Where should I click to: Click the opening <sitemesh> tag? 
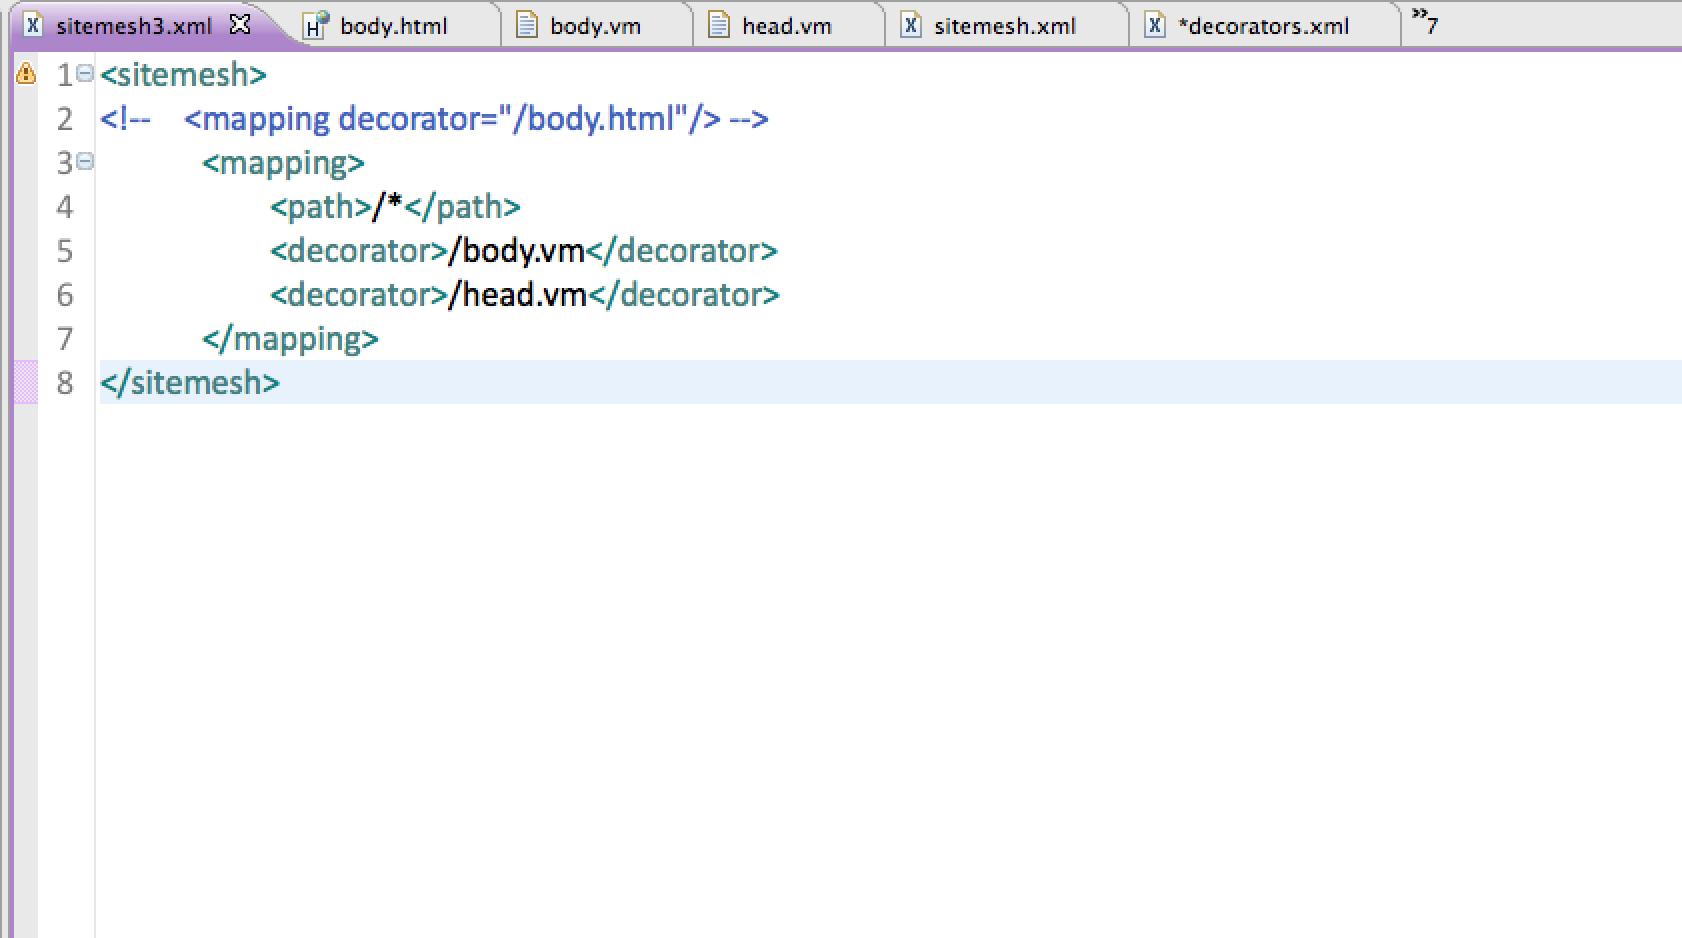(x=183, y=75)
